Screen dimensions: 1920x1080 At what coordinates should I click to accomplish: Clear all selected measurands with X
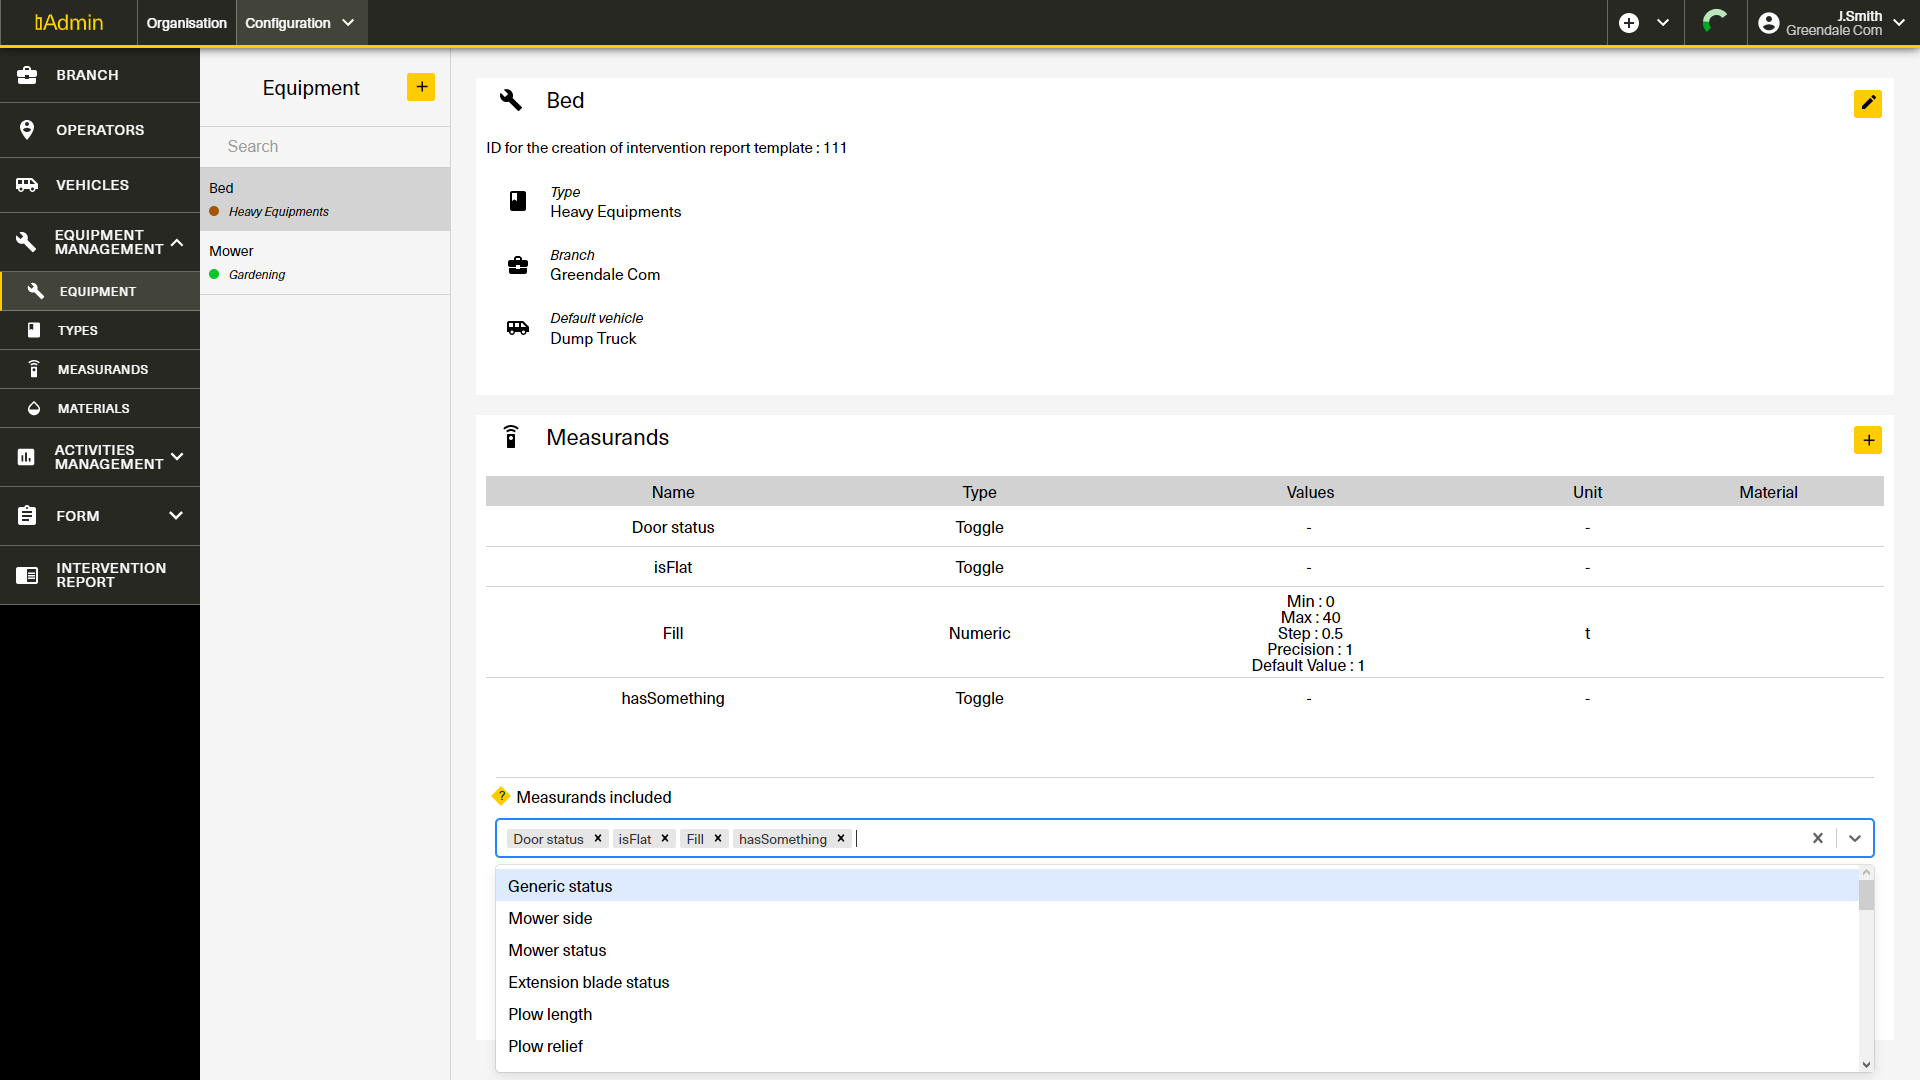pyautogui.click(x=1818, y=838)
